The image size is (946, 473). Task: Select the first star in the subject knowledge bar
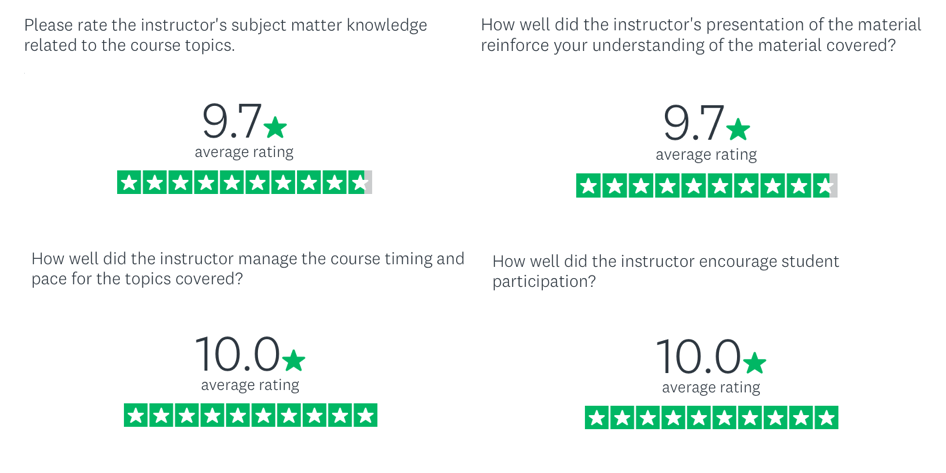click(x=129, y=183)
